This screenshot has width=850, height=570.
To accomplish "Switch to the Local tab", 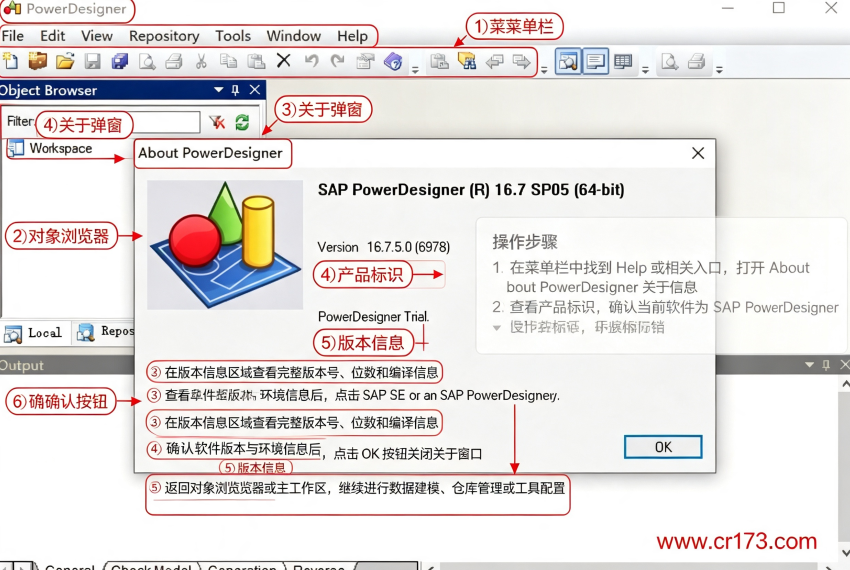I will [34, 333].
